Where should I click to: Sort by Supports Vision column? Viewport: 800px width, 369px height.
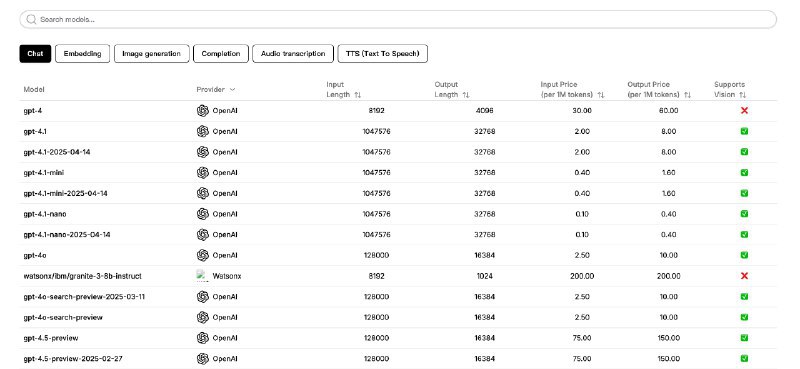(x=742, y=95)
